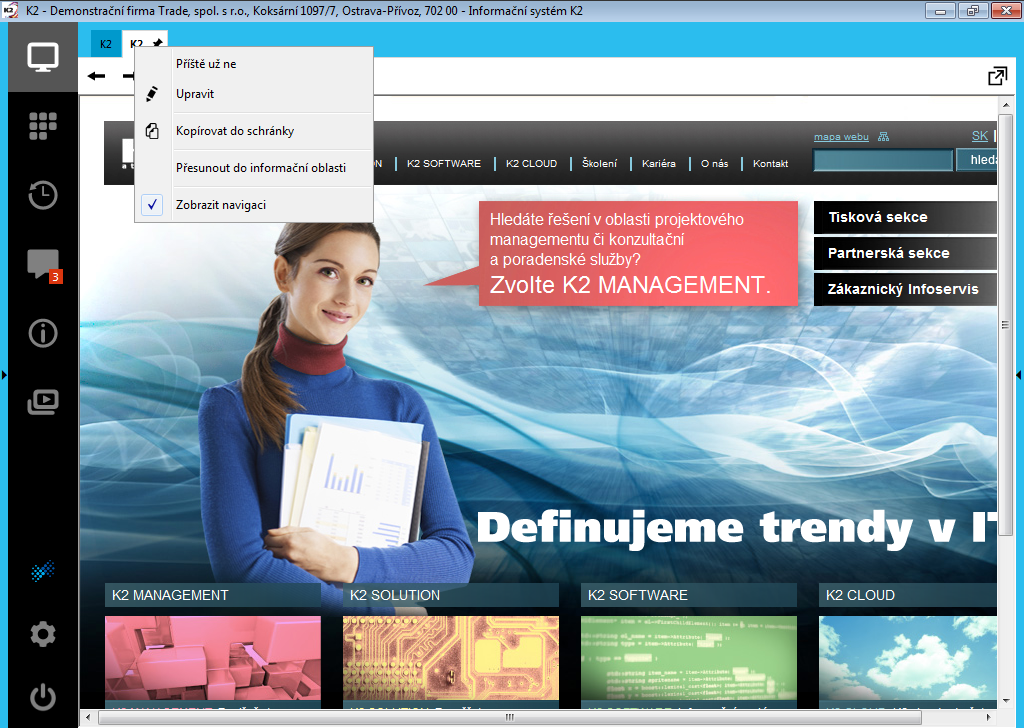Click the vertical scrollbar thumb
This screenshot has width=1024, height=728.
point(1006,324)
